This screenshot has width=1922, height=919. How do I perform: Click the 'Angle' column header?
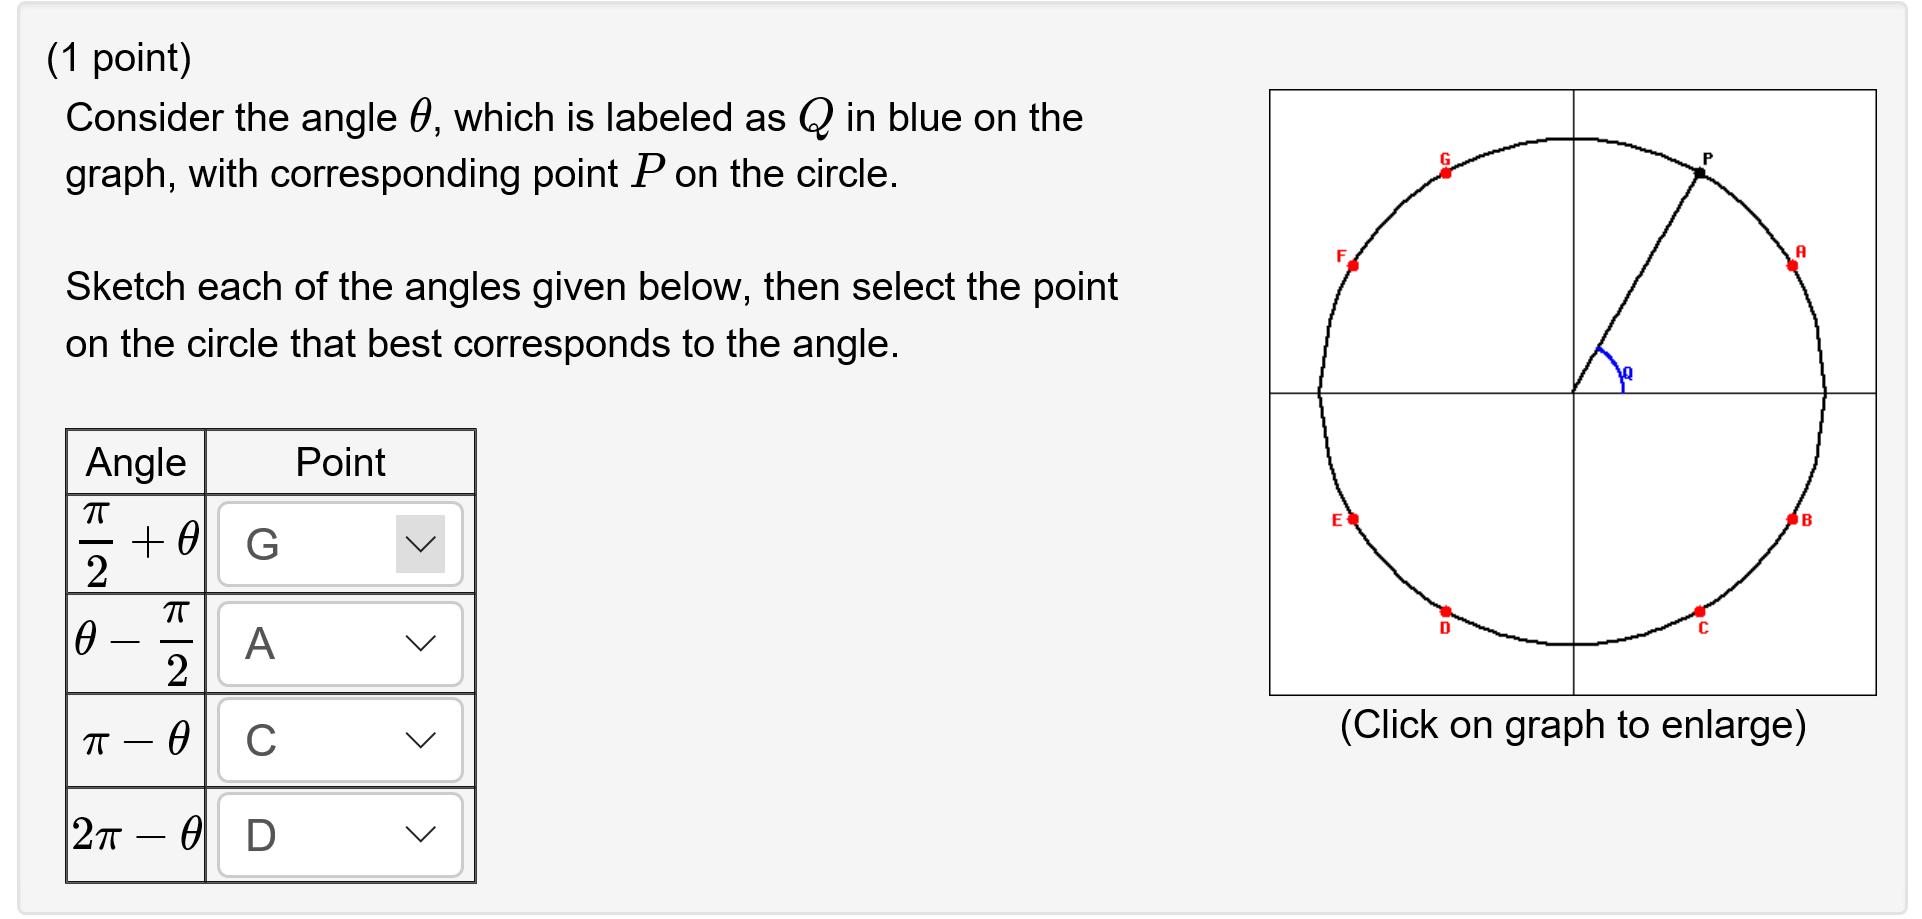tap(136, 462)
